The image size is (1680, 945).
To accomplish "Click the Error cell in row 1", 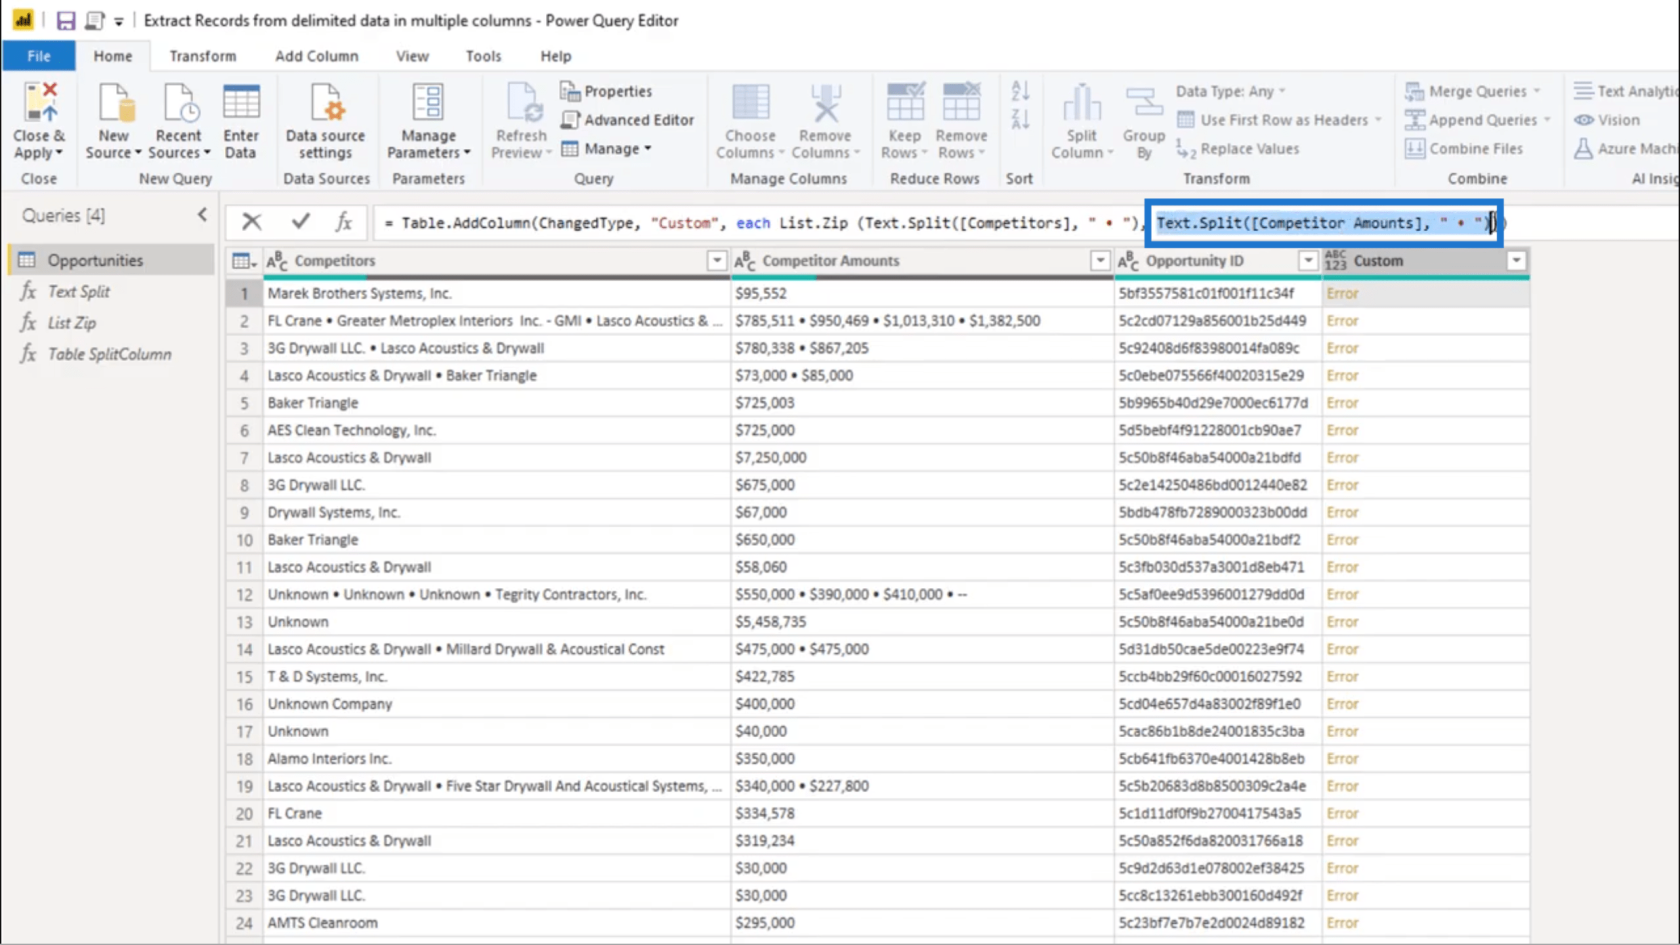I will coord(1425,293).
